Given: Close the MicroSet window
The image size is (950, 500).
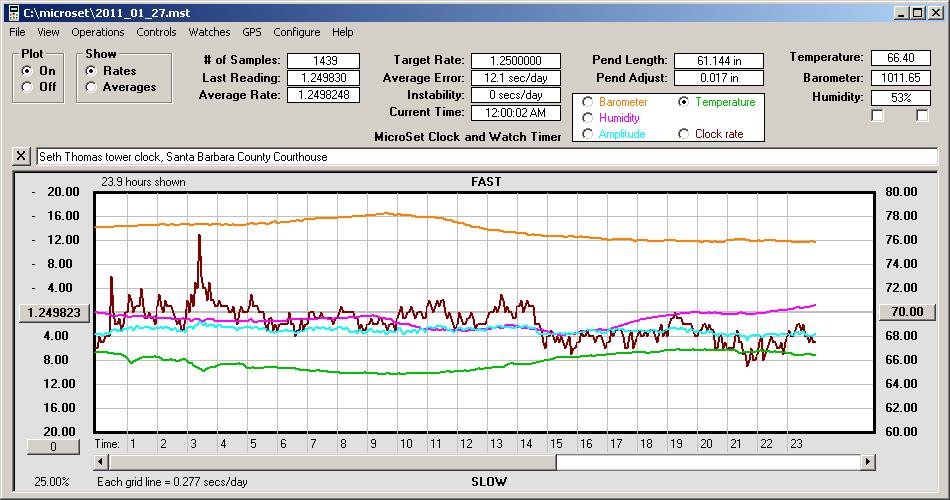Looking at the screenshot, I should coord(935,12).
